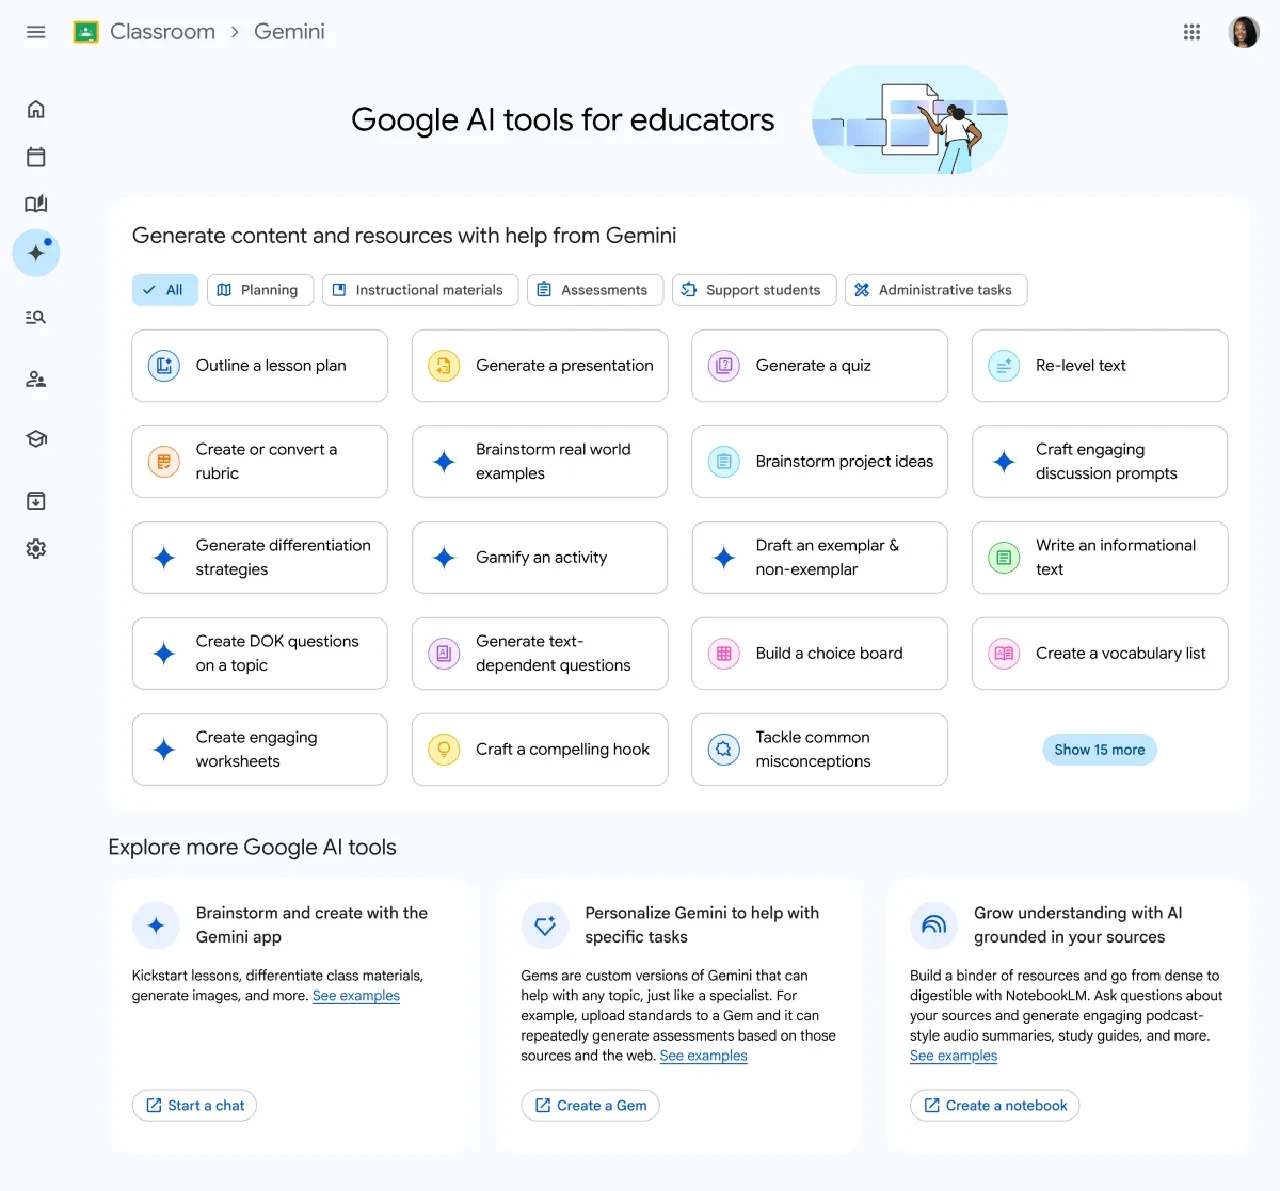The width and height of the screenshot is (1280, 1191).
Task: Open the Calendar in the sidebar
Action: [36, 156]
